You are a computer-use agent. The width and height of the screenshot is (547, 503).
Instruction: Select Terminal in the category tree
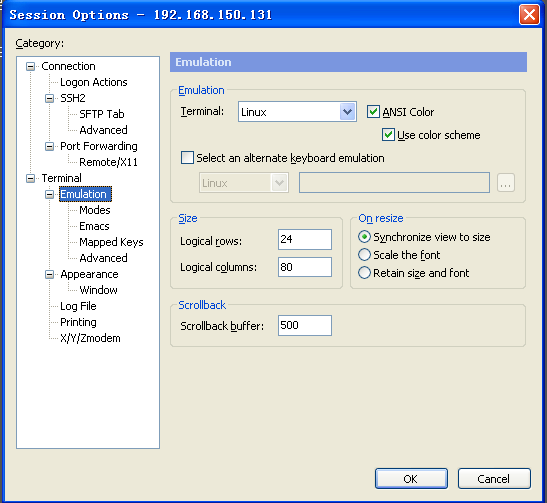coord(61,178)
